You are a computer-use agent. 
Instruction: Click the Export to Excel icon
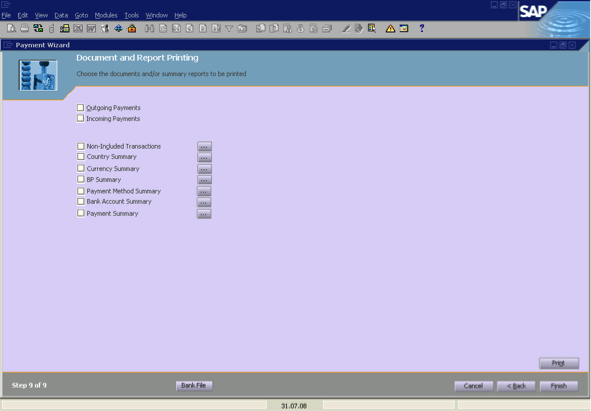coord(78,28)
